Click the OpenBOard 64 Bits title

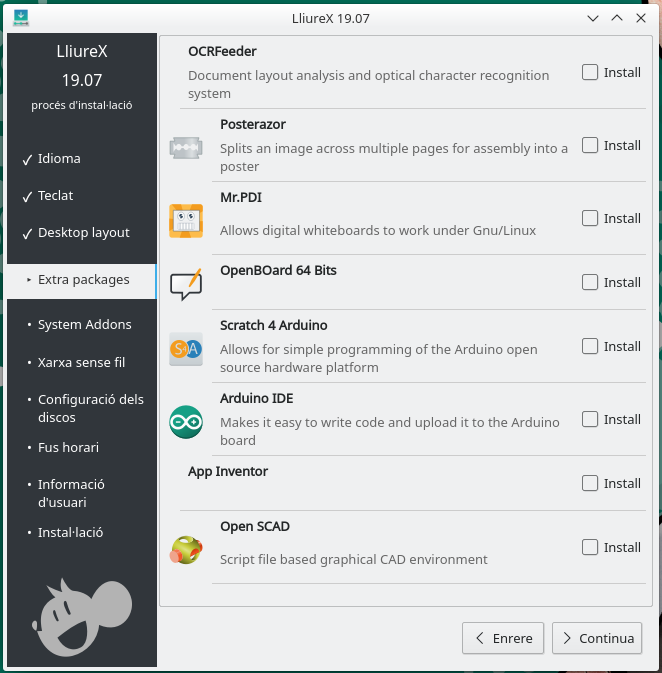(x=278, y=270)
